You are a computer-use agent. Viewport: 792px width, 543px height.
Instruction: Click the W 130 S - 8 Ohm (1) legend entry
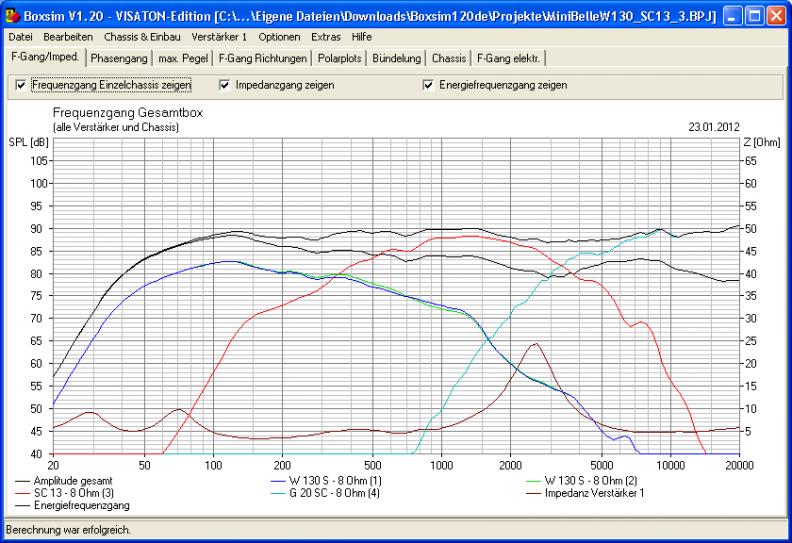pyautogui.click(x=326, y=481)
